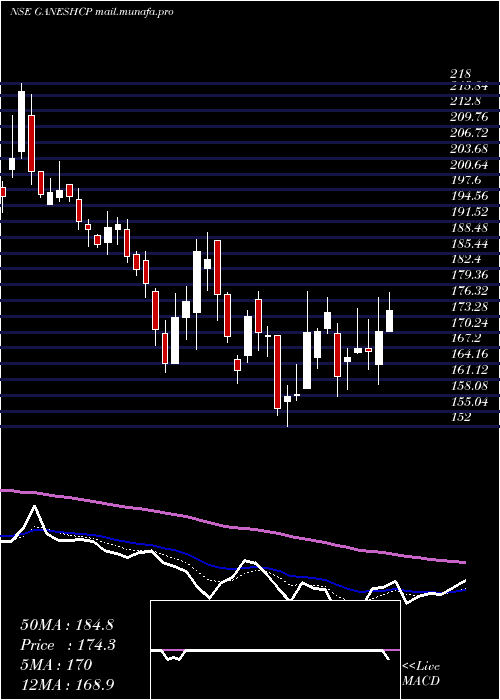Select the 188.48 axis label
Viewport: 500px width, 700px height.
[469, 227]
